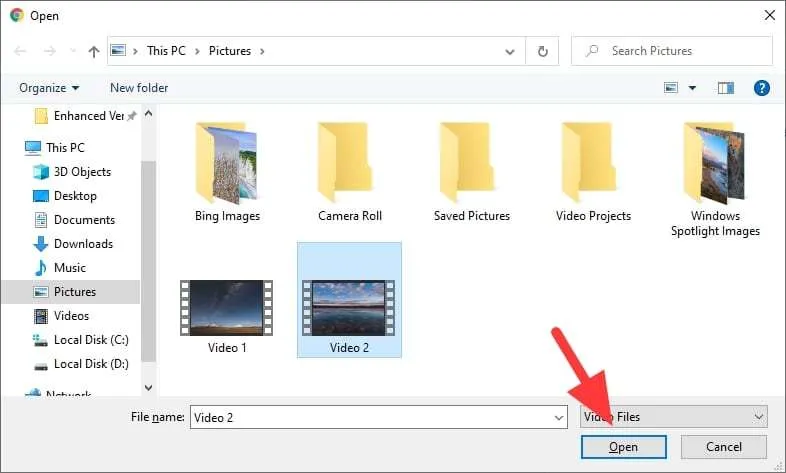This screenshot has height=473, width=786.
Task: Open Desktop in the sidebar
Action: click(x=65, y=196)
